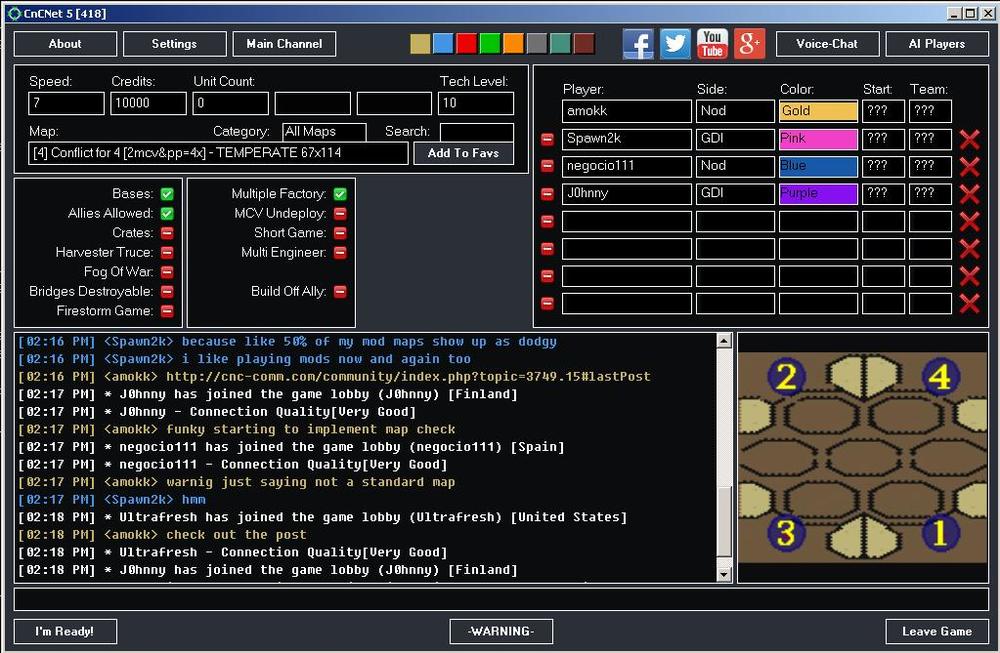This screenshot has width=1000, height=653.
Task: Open the Category dropdown showing All Maps
Action: (324, 132)
